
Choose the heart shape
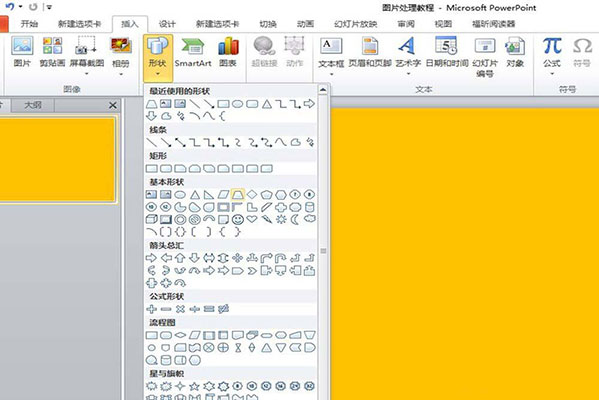coord(252,219)
